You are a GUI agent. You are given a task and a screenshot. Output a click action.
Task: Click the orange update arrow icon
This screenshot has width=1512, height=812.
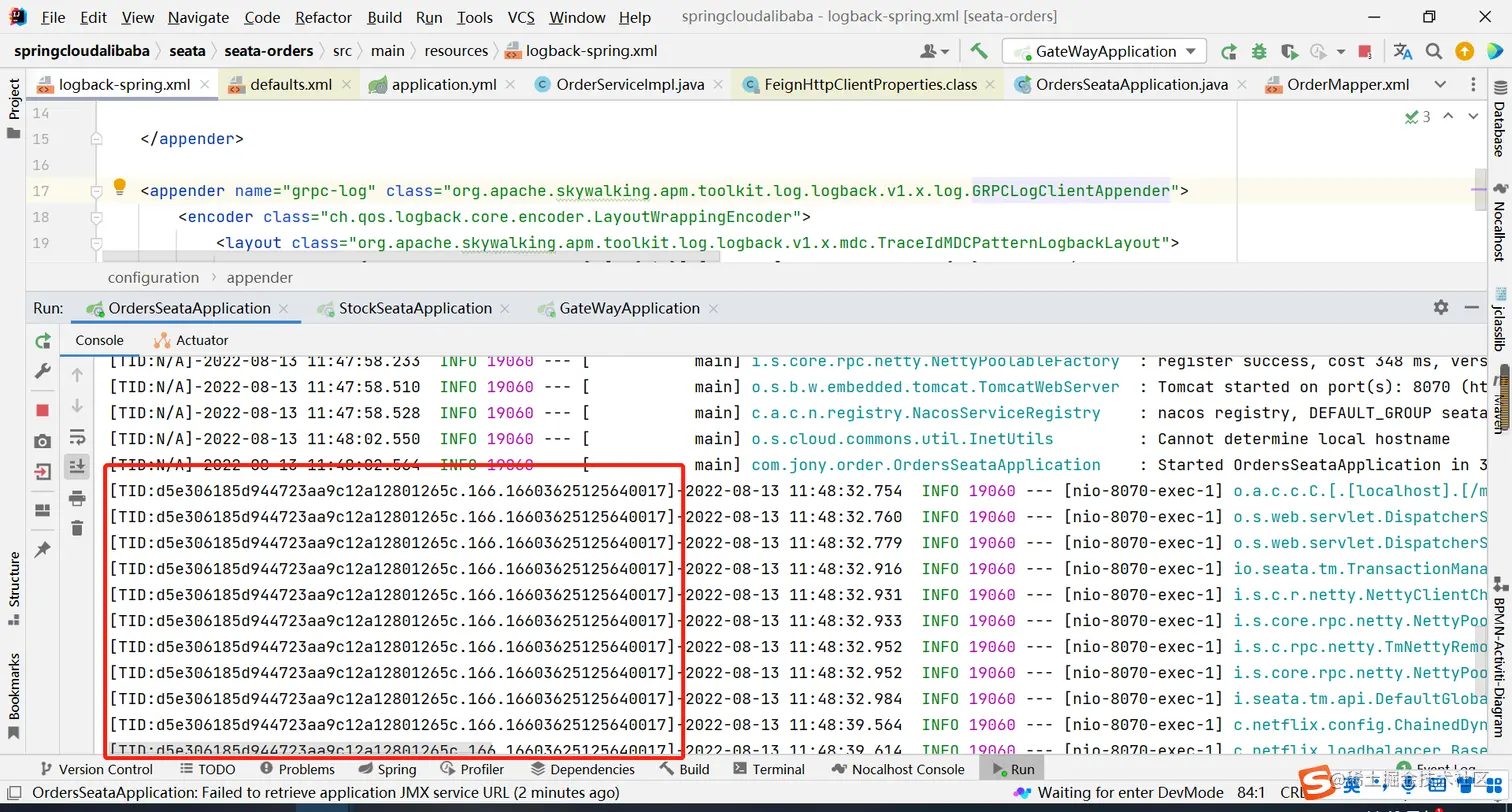tap(1464, 51)
